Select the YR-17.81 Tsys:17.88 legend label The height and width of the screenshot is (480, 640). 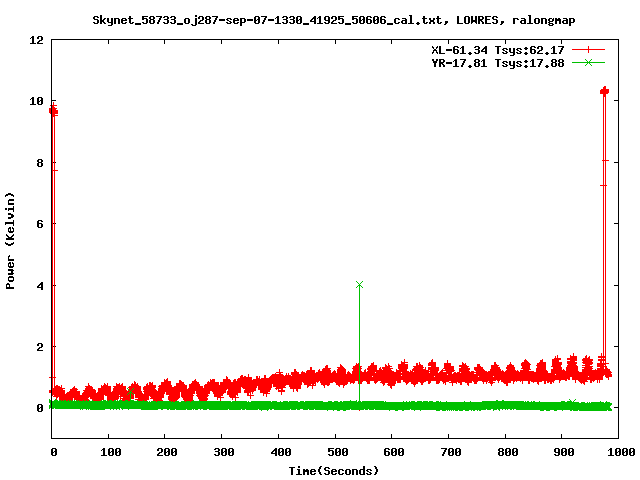[x=498, y=63]
